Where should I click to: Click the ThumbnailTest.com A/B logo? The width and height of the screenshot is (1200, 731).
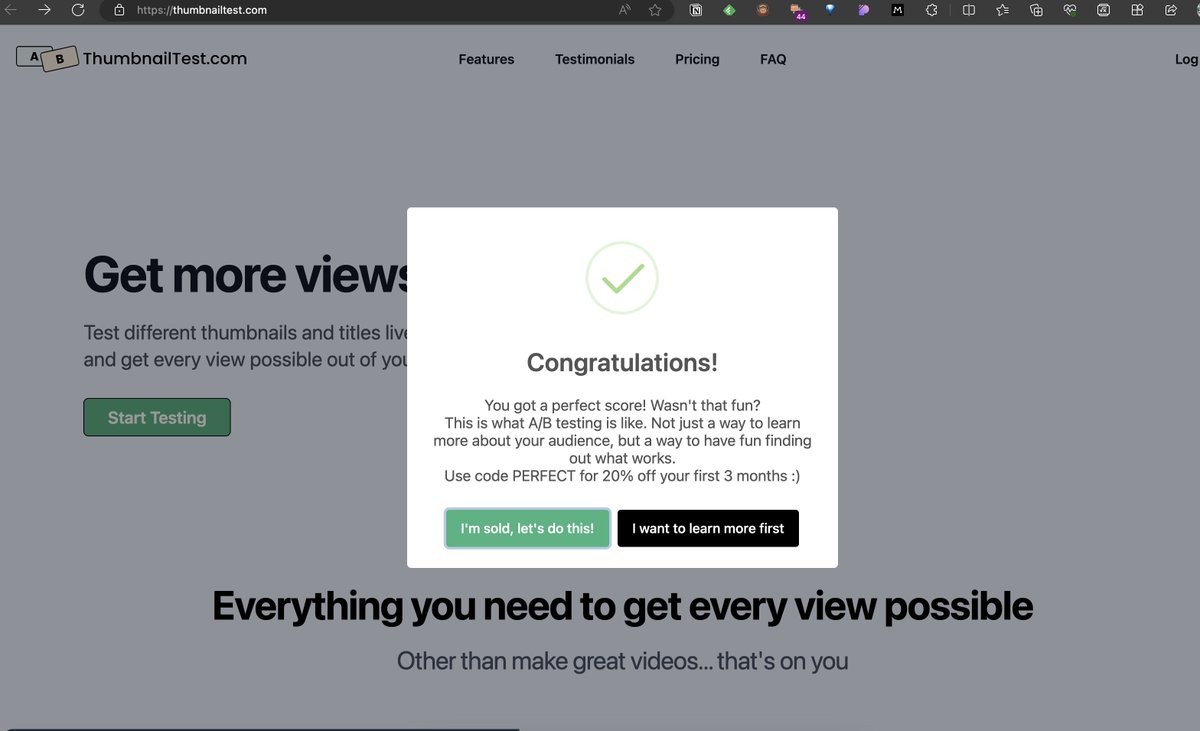(x=47, y=58)
